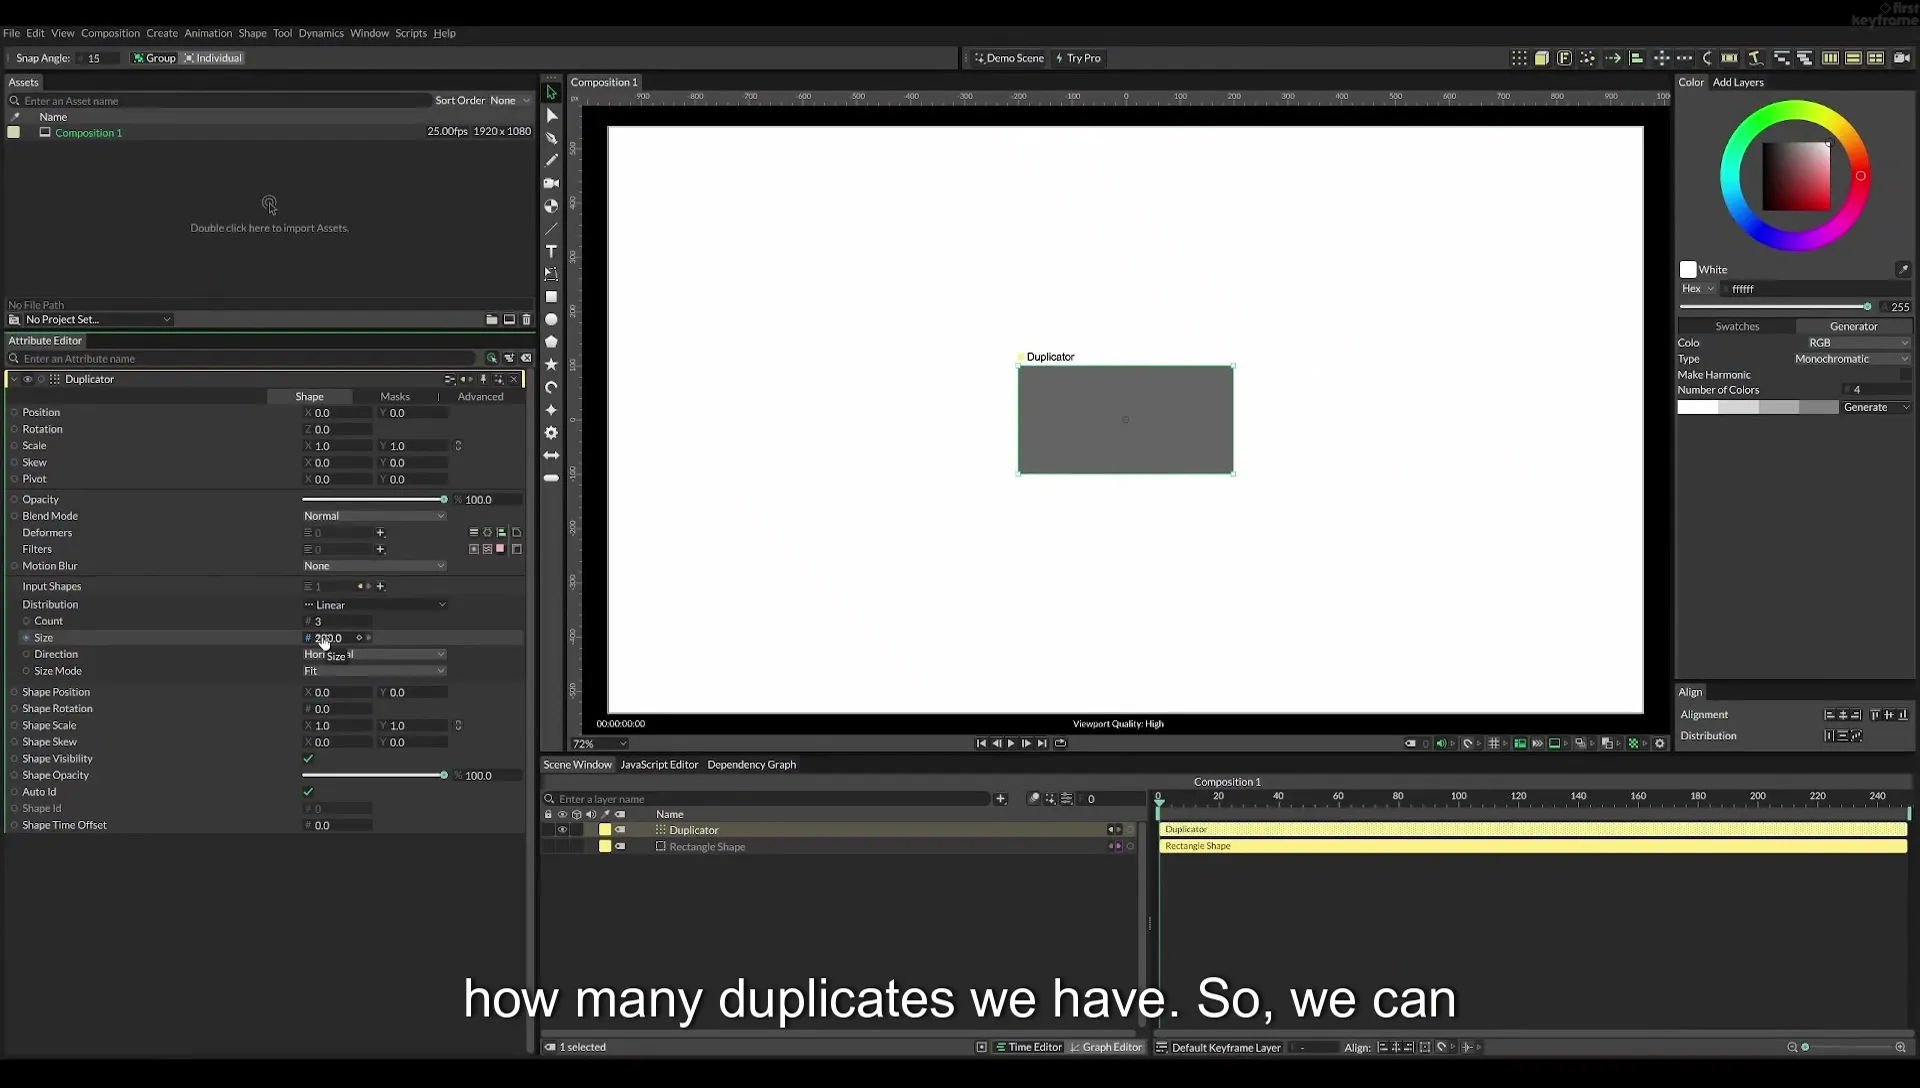Select the Polygon shape tool
This screenshot has width=1920, height=1088.
551,342
